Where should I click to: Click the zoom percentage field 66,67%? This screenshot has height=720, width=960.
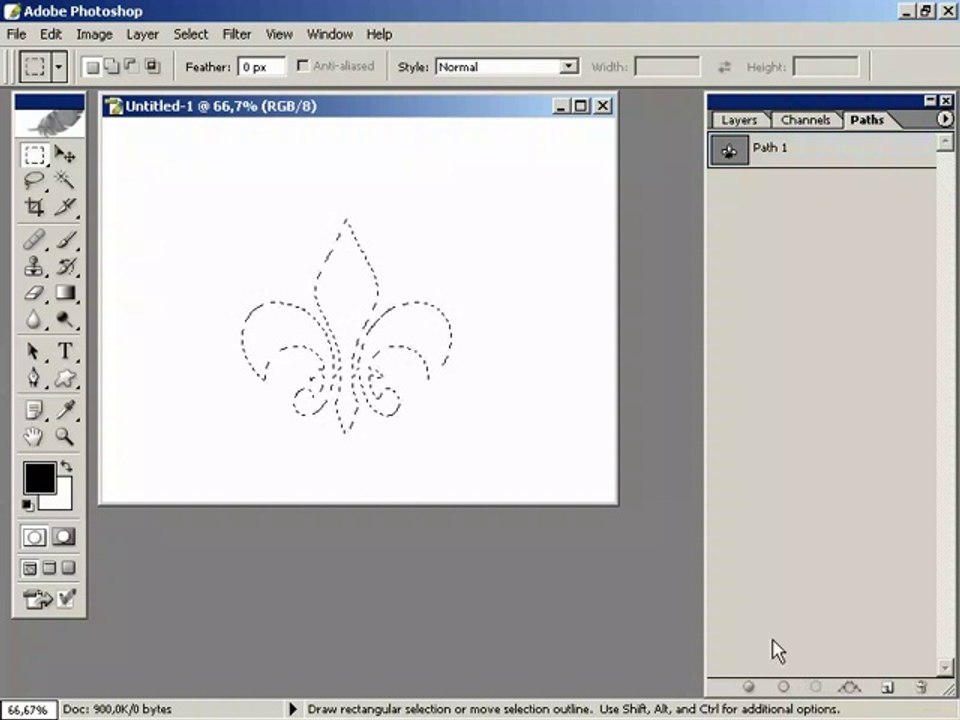[28, 710]
